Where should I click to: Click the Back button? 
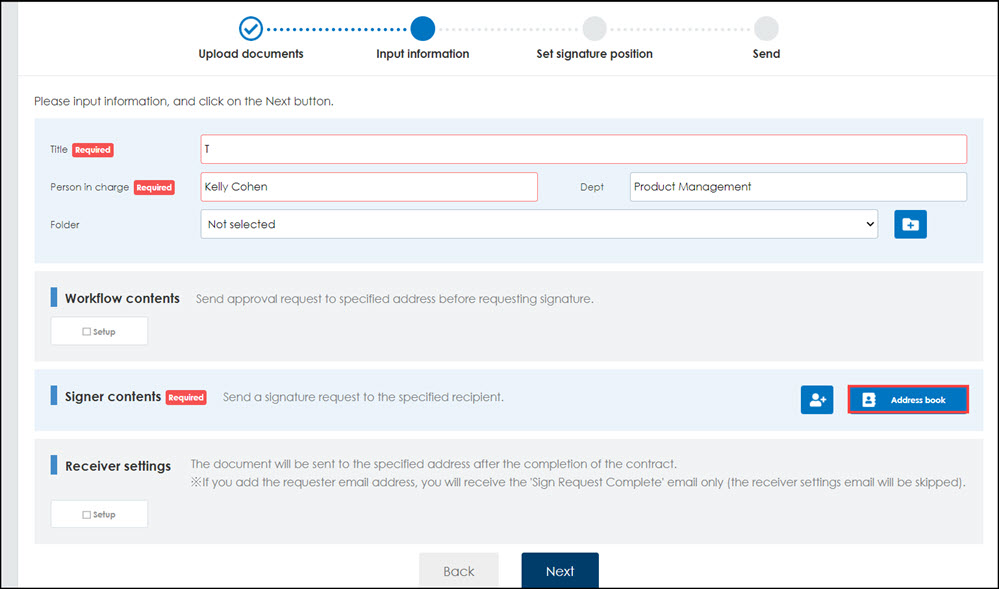click(x=459, y=571)
